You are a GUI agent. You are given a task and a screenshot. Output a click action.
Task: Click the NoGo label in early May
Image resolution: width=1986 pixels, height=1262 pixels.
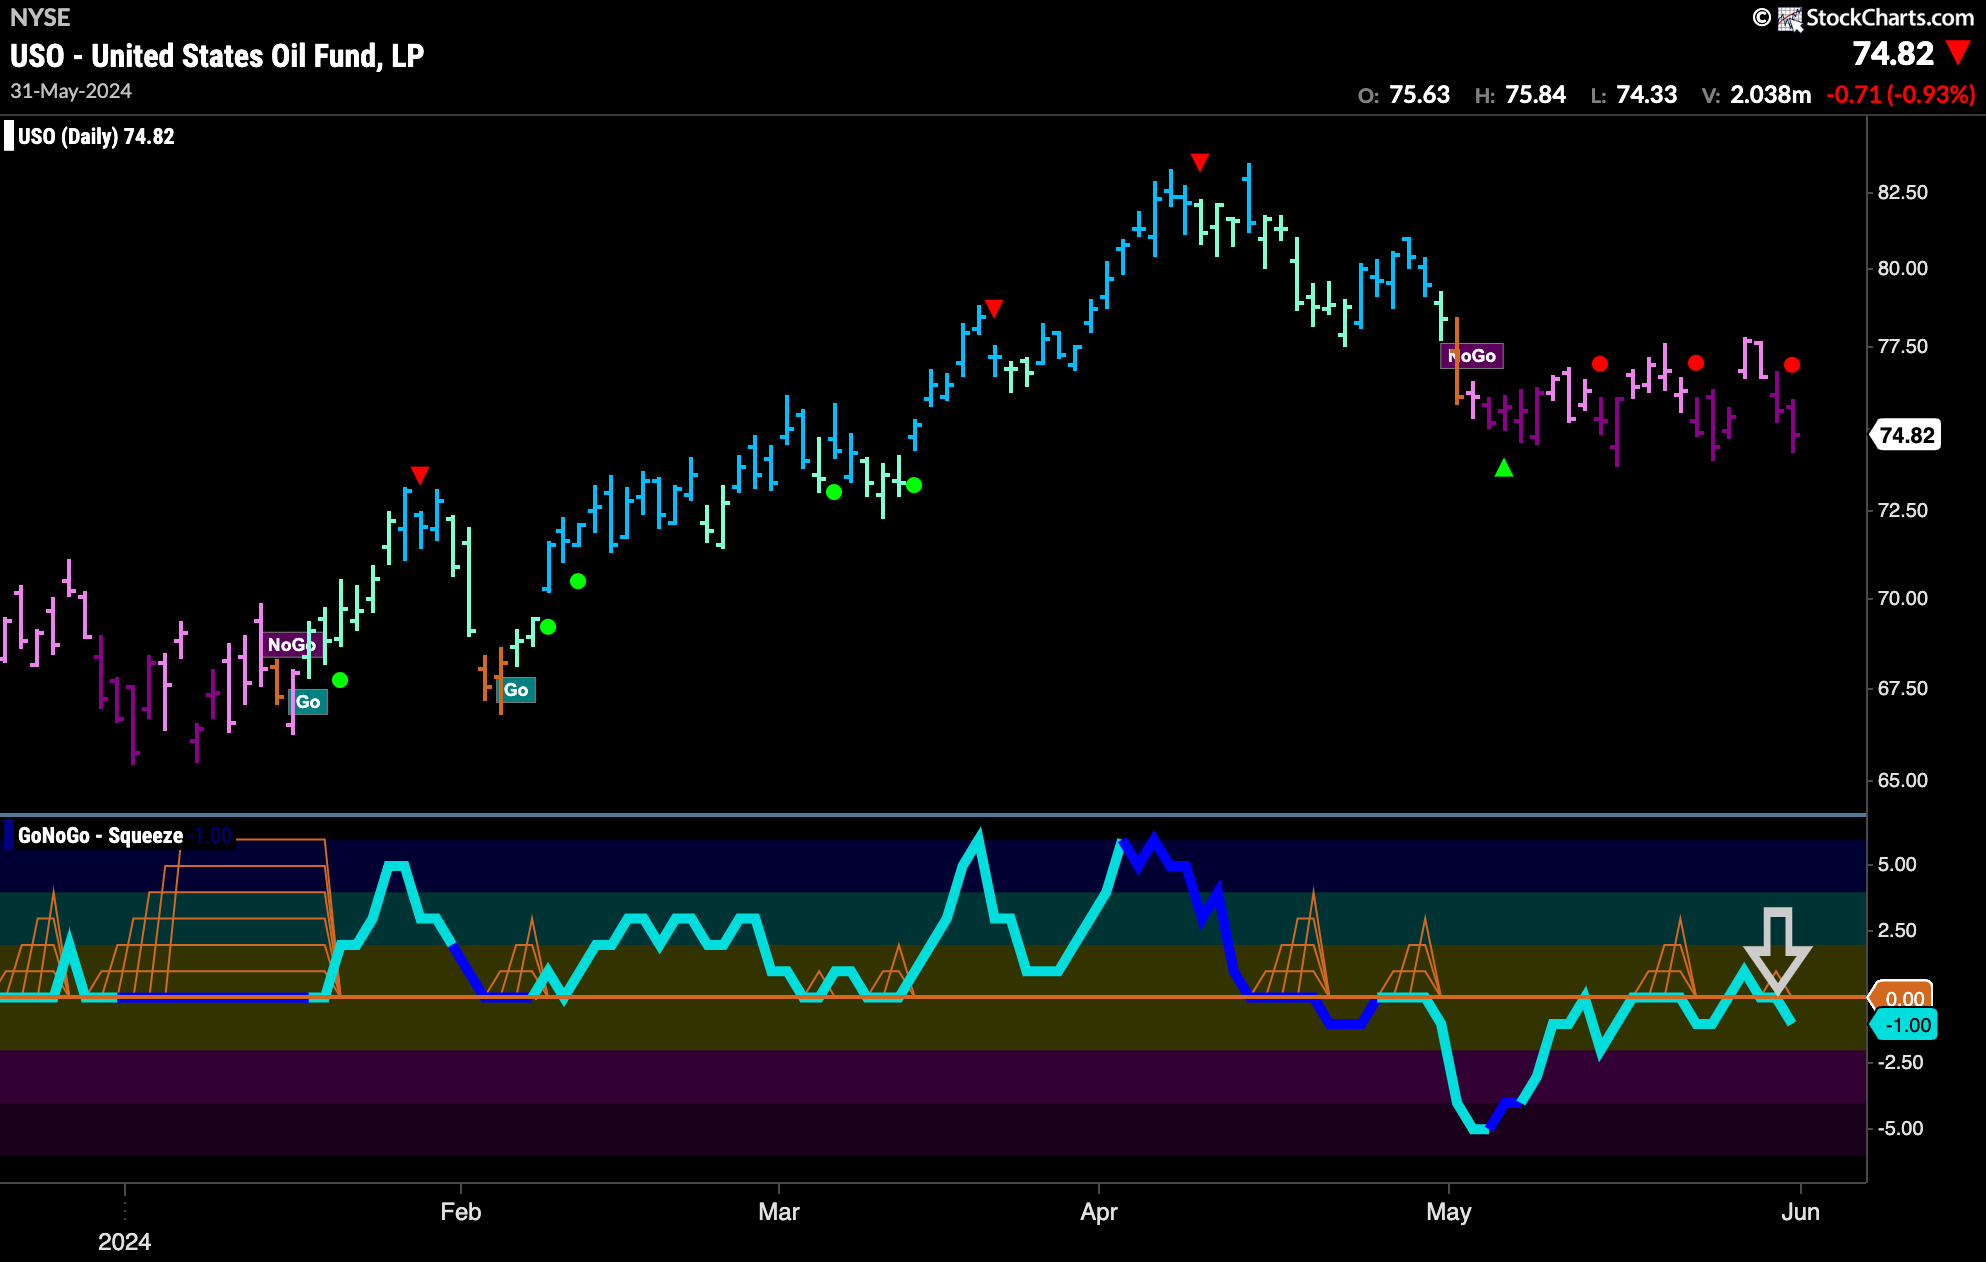(1472, 356)
